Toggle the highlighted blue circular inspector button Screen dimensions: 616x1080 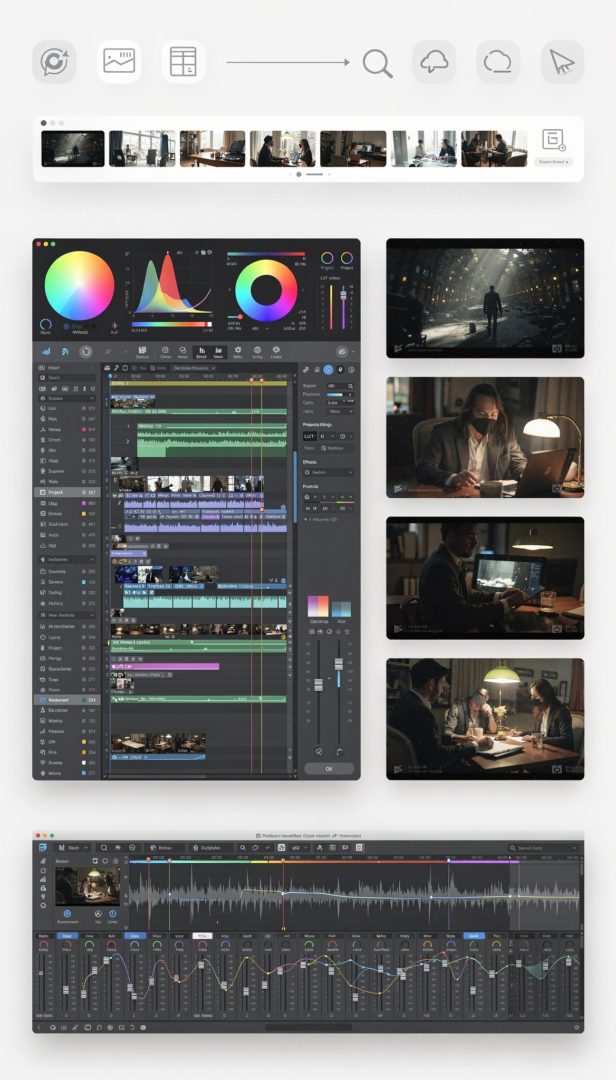[x=327, y=370]
